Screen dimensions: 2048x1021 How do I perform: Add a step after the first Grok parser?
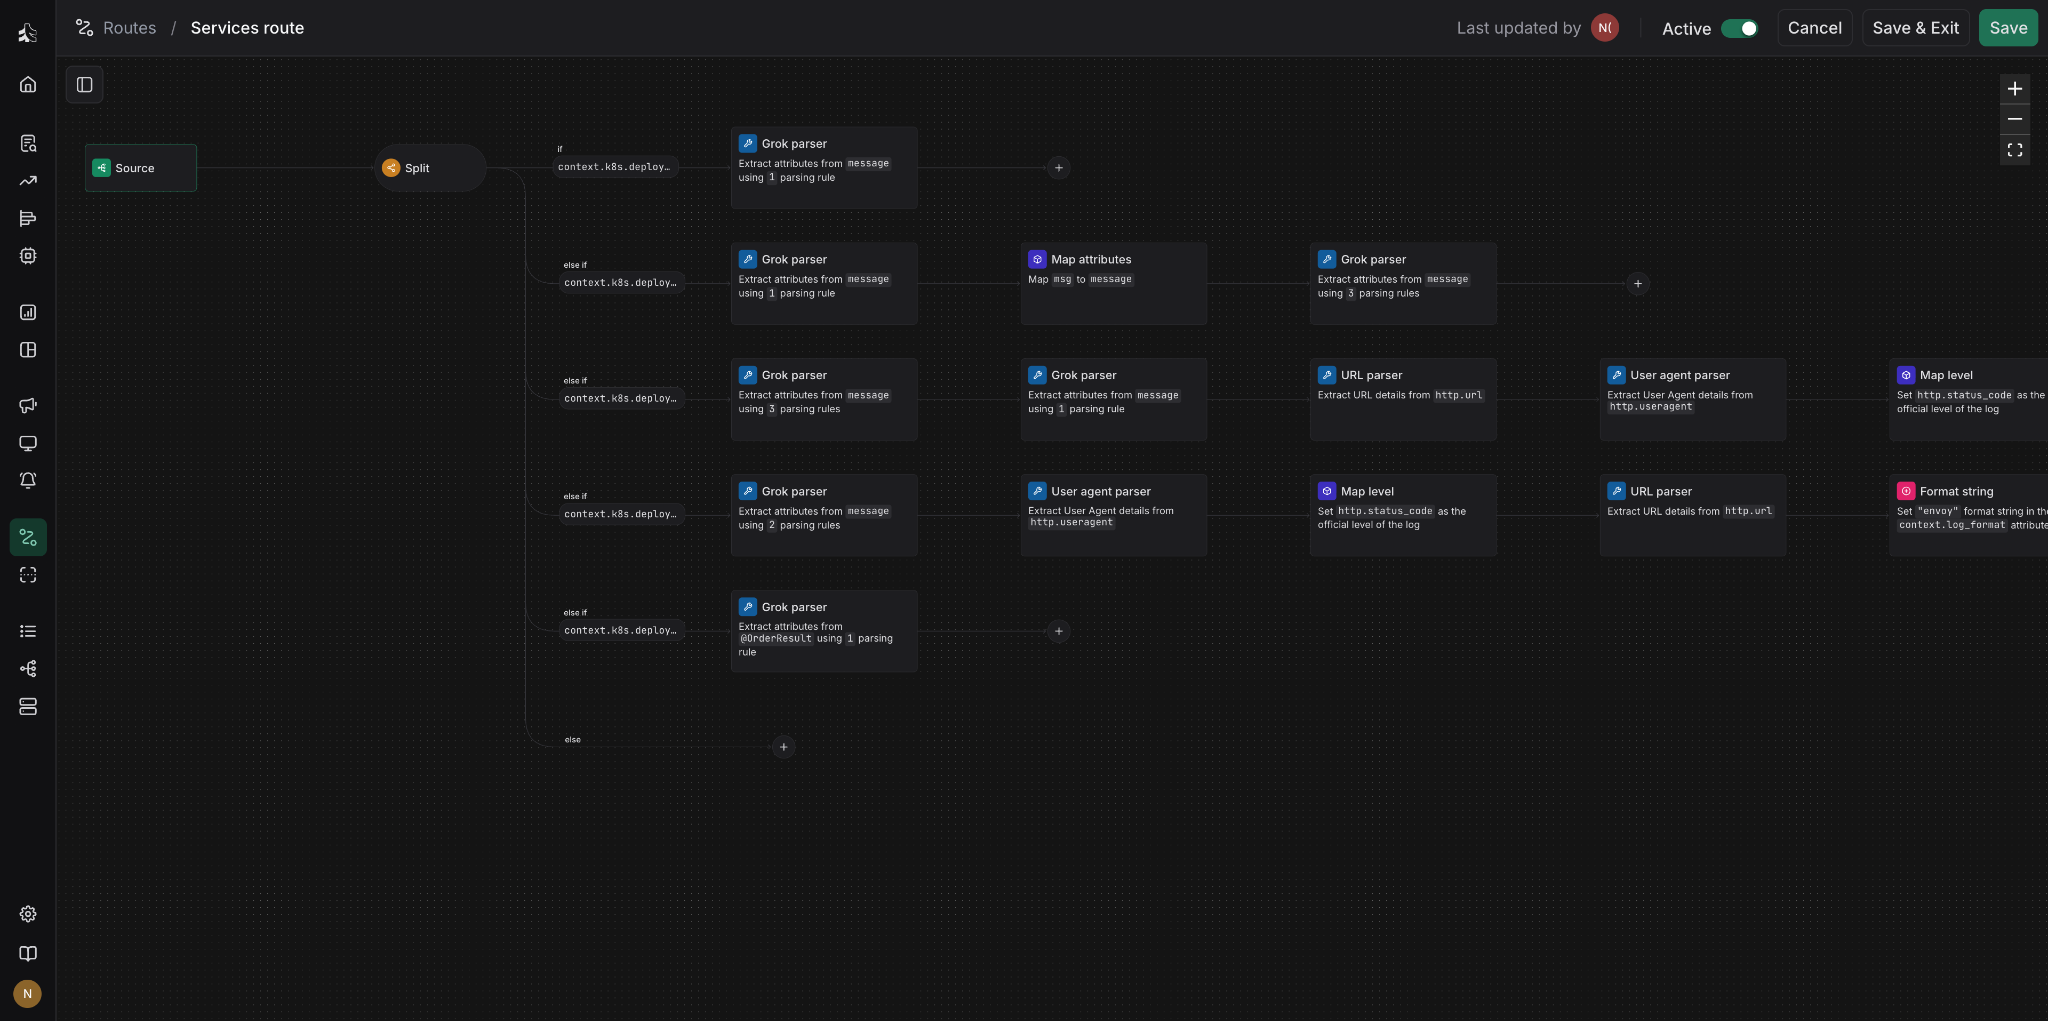[1058, 168]
